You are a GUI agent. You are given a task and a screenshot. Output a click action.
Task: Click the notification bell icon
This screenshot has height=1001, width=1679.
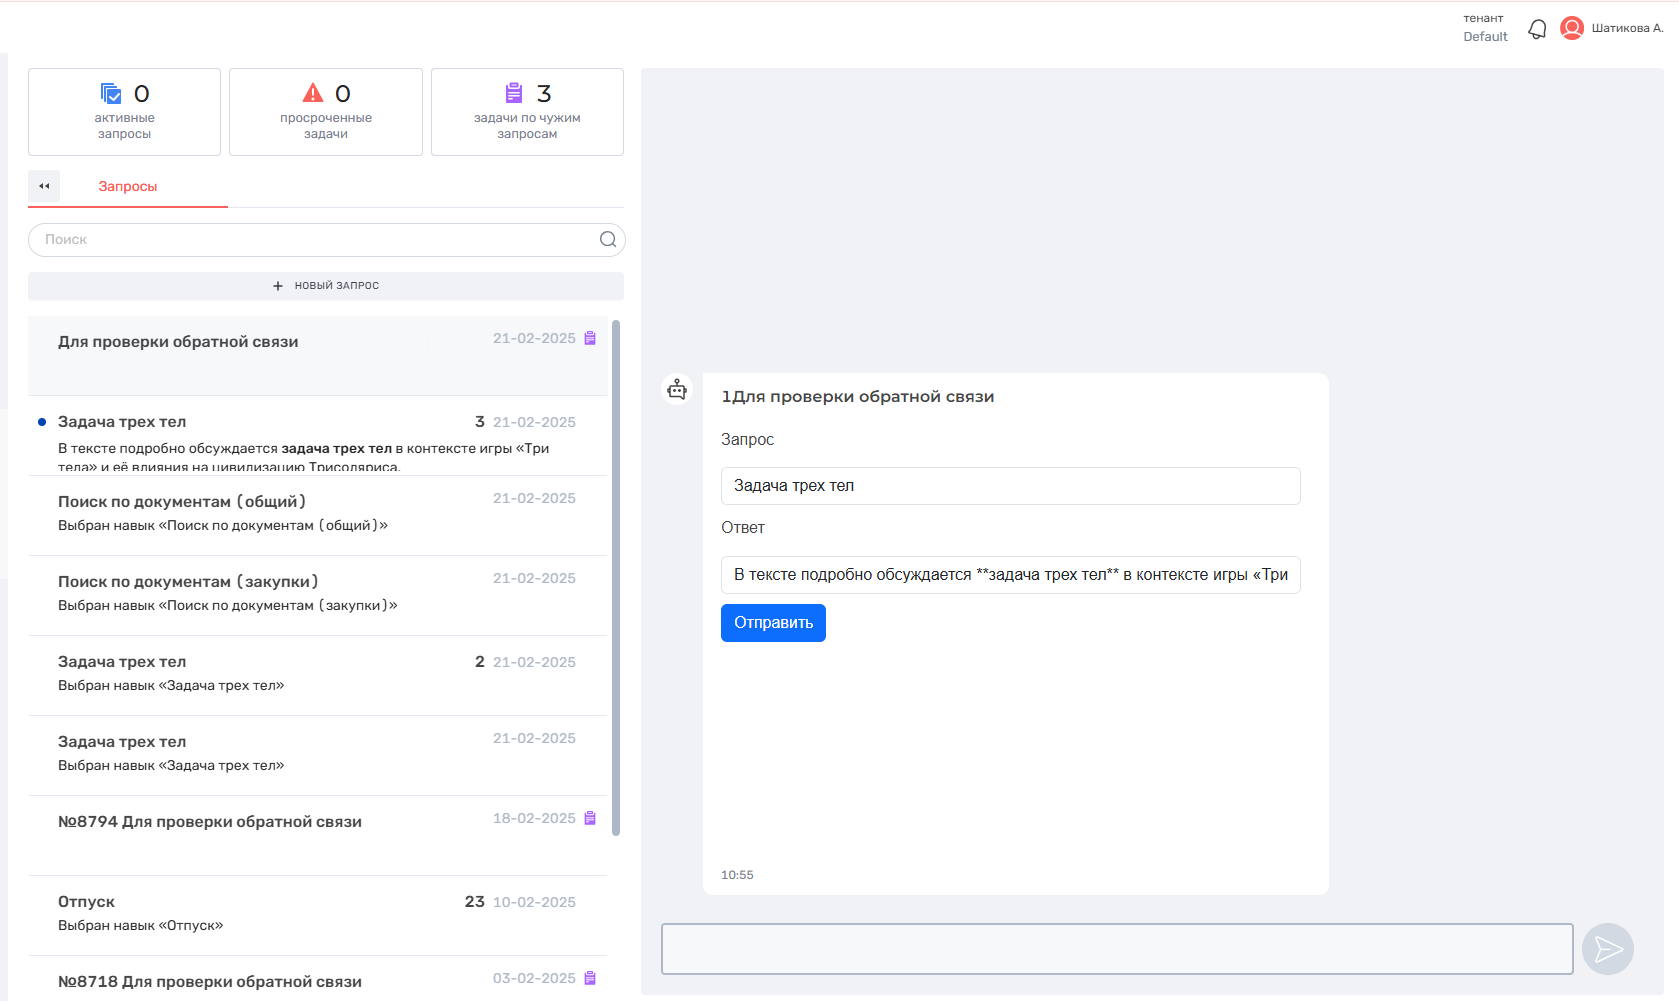[1537, 29]
